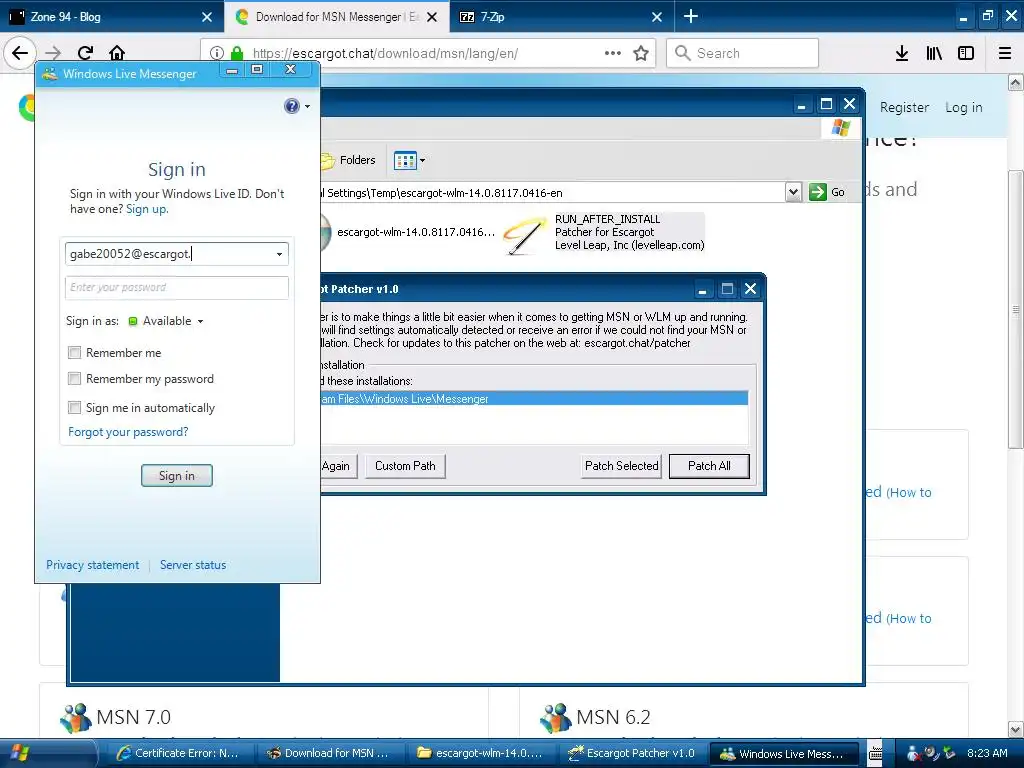The width and height of the screenshot is (1024, 768).
Task: Bookmark this page with the star
Action: click(x=641, y=53)
